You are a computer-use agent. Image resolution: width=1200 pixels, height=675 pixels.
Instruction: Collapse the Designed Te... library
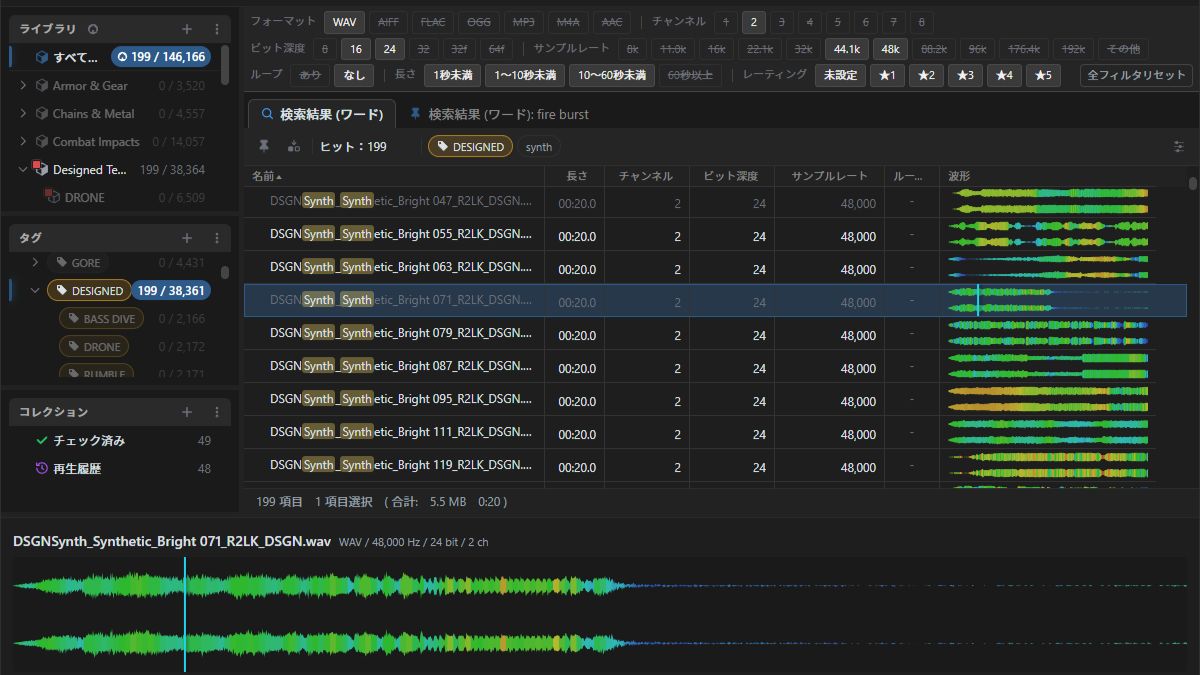(23, 170)
